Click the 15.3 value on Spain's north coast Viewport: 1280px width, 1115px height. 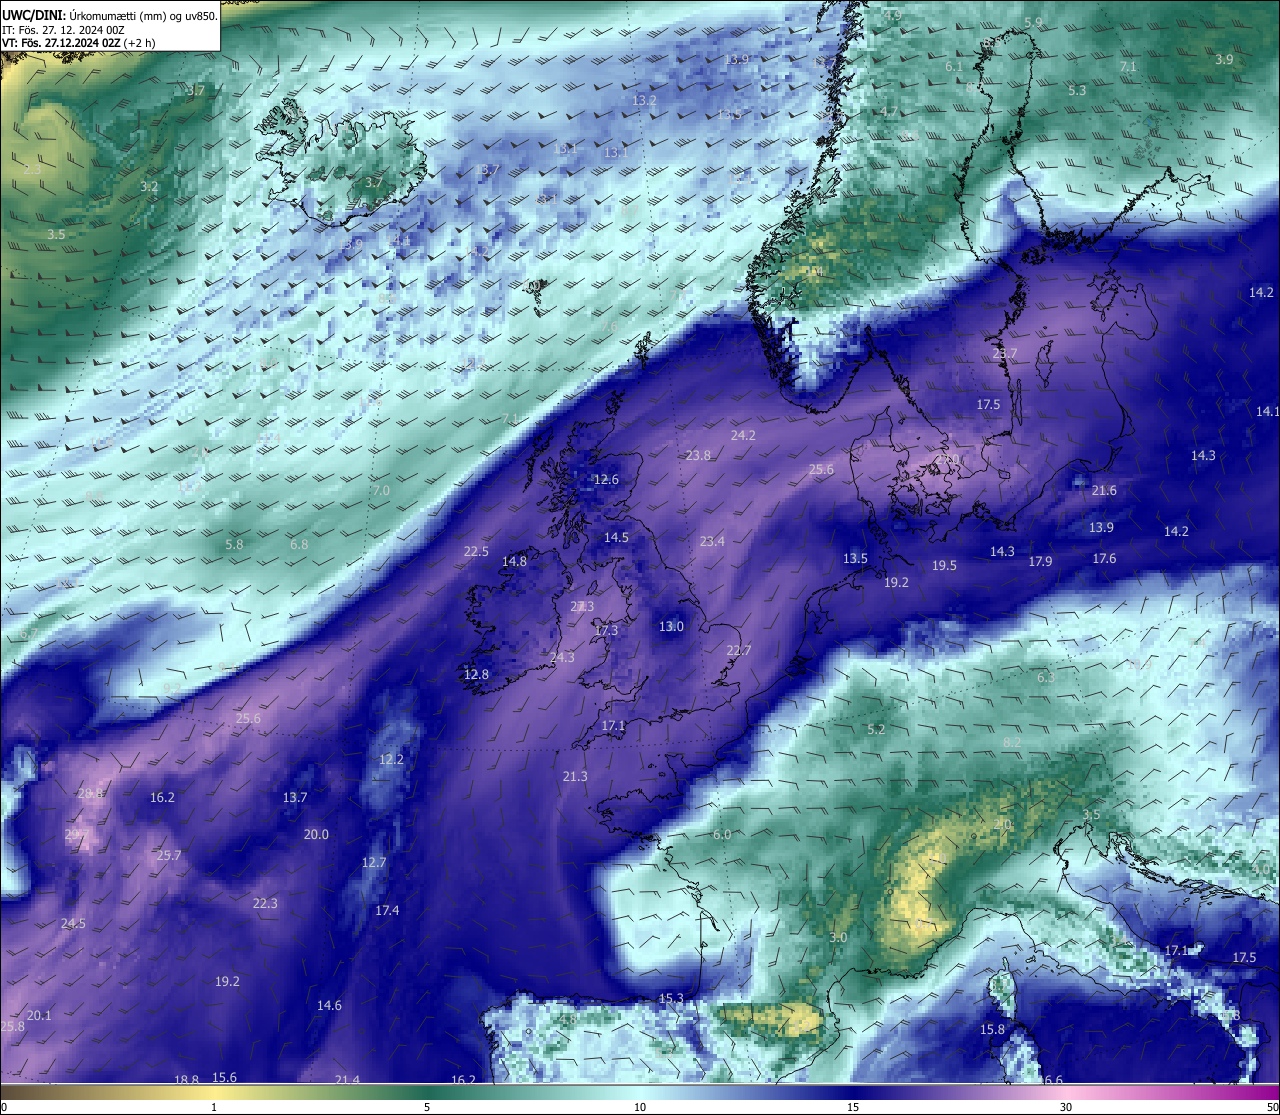pos(671,999)
